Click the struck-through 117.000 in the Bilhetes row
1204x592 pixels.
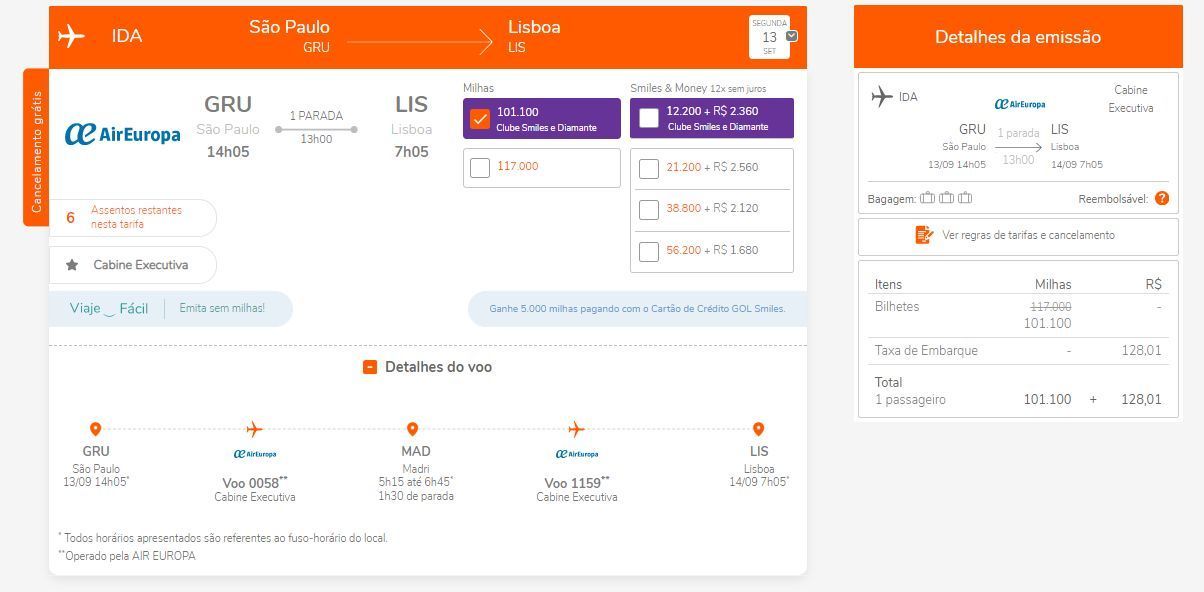[x=1051, y=307]
